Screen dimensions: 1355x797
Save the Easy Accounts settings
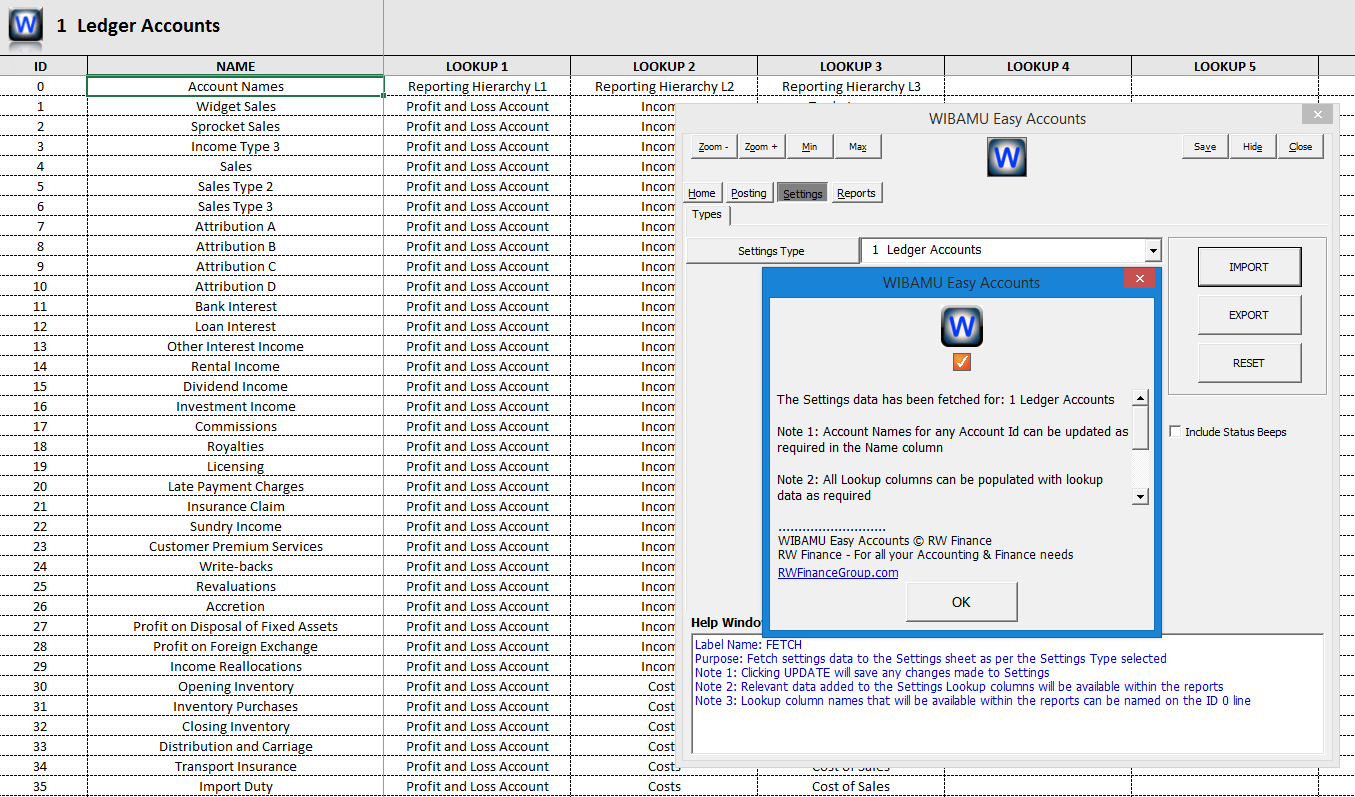(x=1204, y=146)
